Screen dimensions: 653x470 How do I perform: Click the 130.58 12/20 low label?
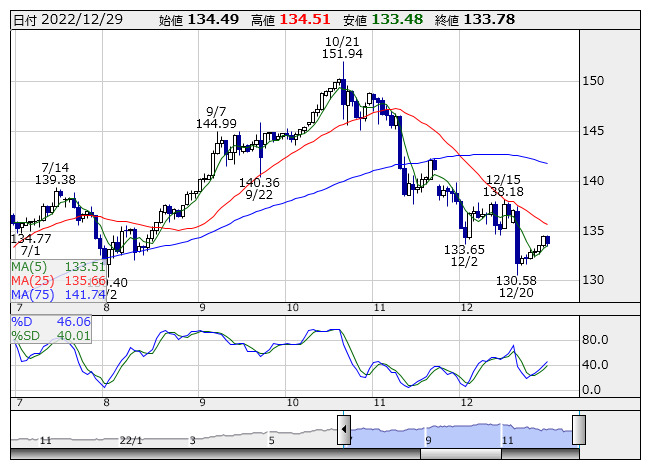516,286
